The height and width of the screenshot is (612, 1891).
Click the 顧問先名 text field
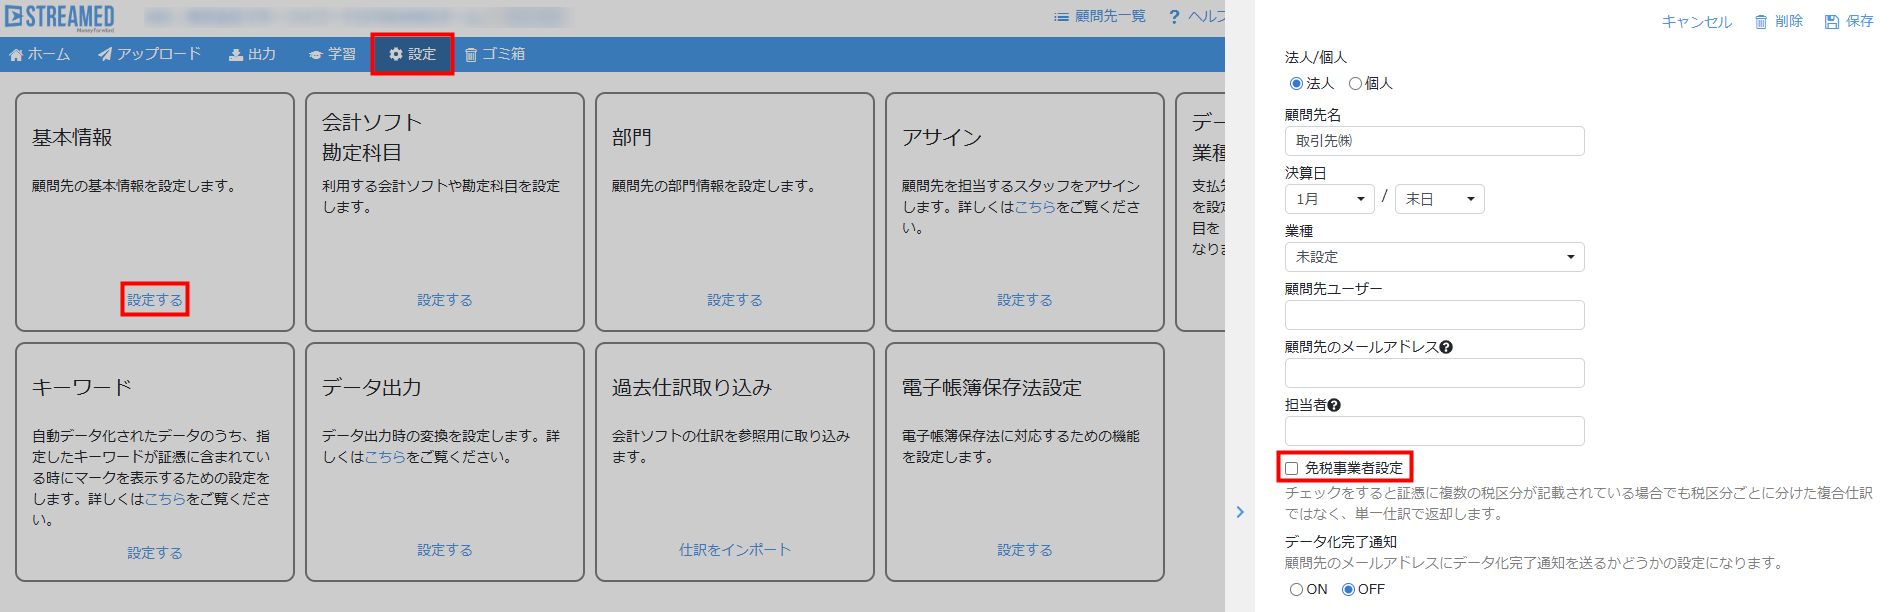[1434, 141]
